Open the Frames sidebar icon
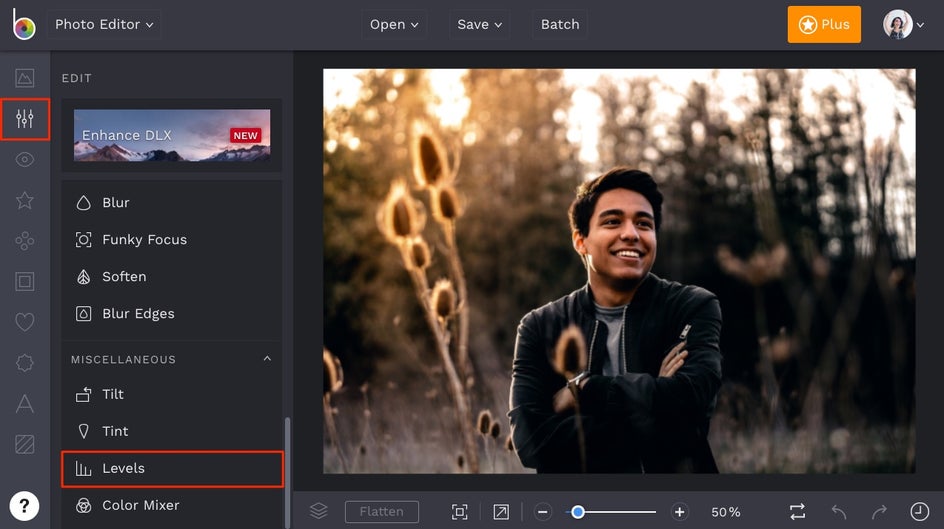 (25, 281)
